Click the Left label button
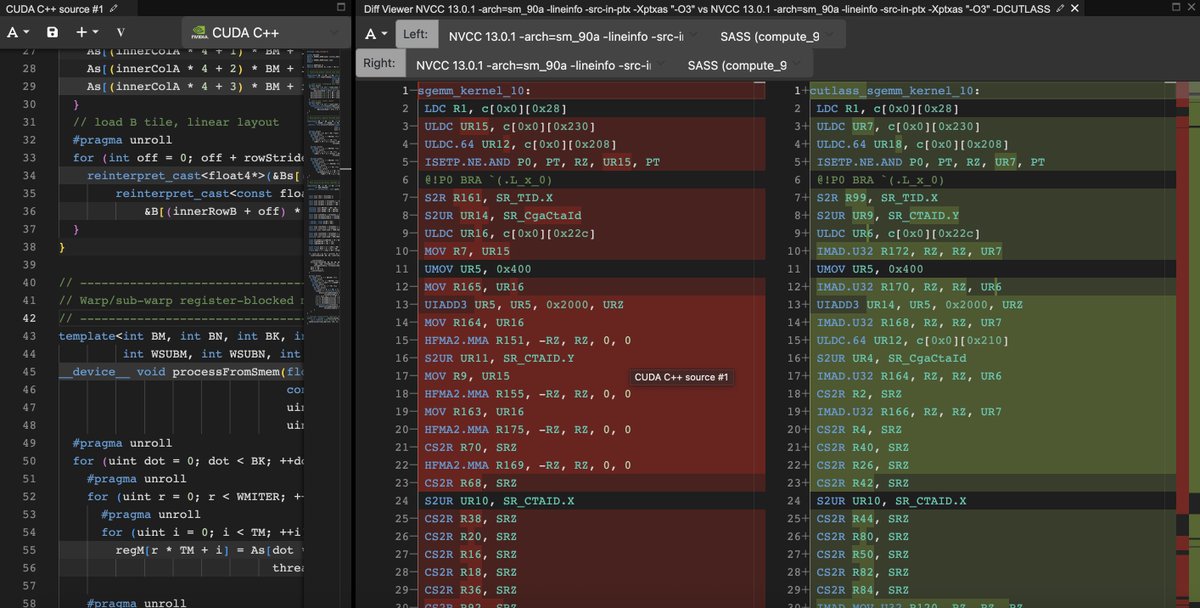The image size is (1200, 608). coord(416,35)
